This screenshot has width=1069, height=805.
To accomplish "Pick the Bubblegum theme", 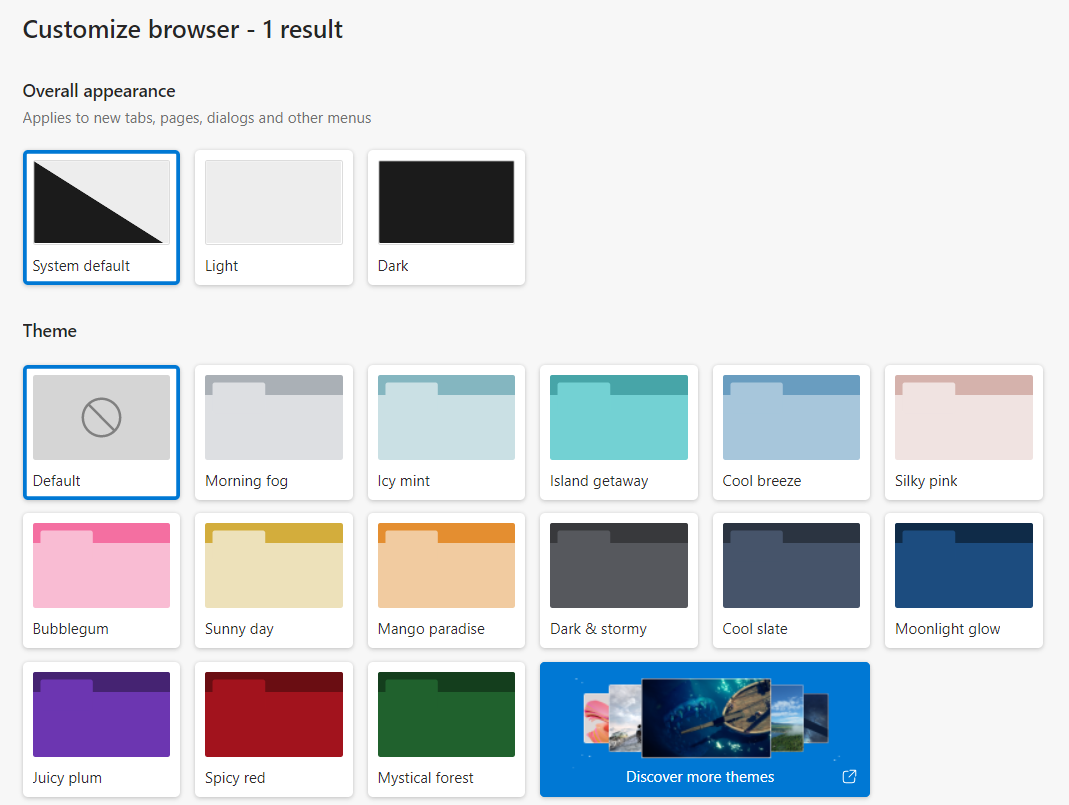I will pos(102,581).
